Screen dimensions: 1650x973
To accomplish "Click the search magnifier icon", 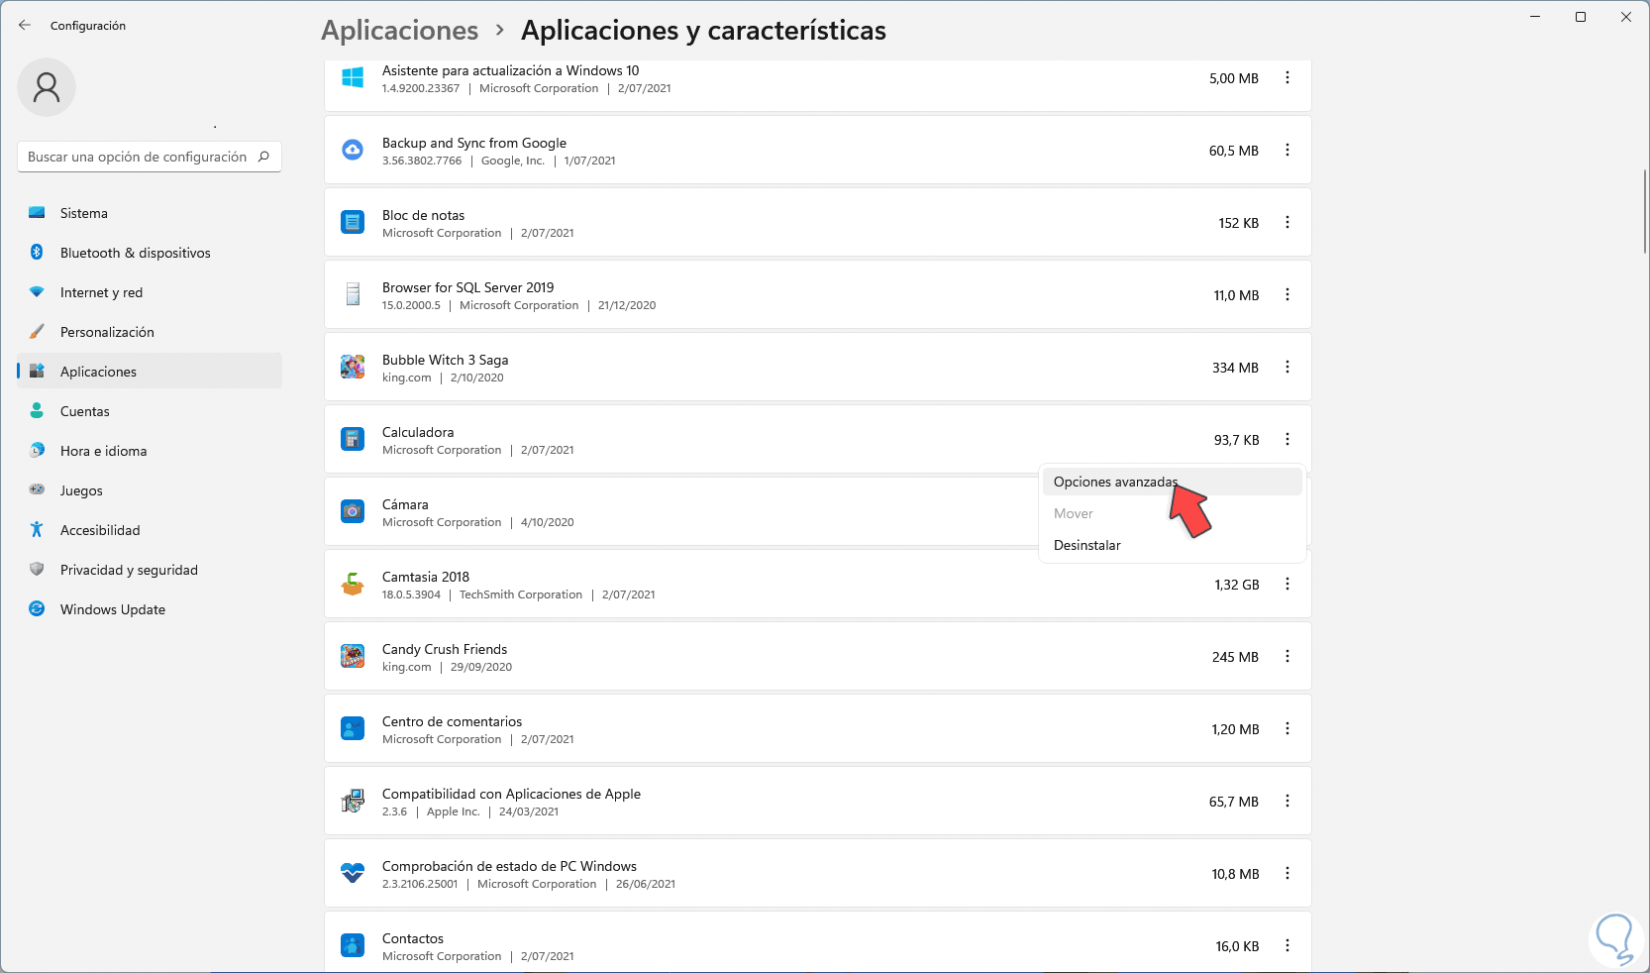I will [264, 156].
